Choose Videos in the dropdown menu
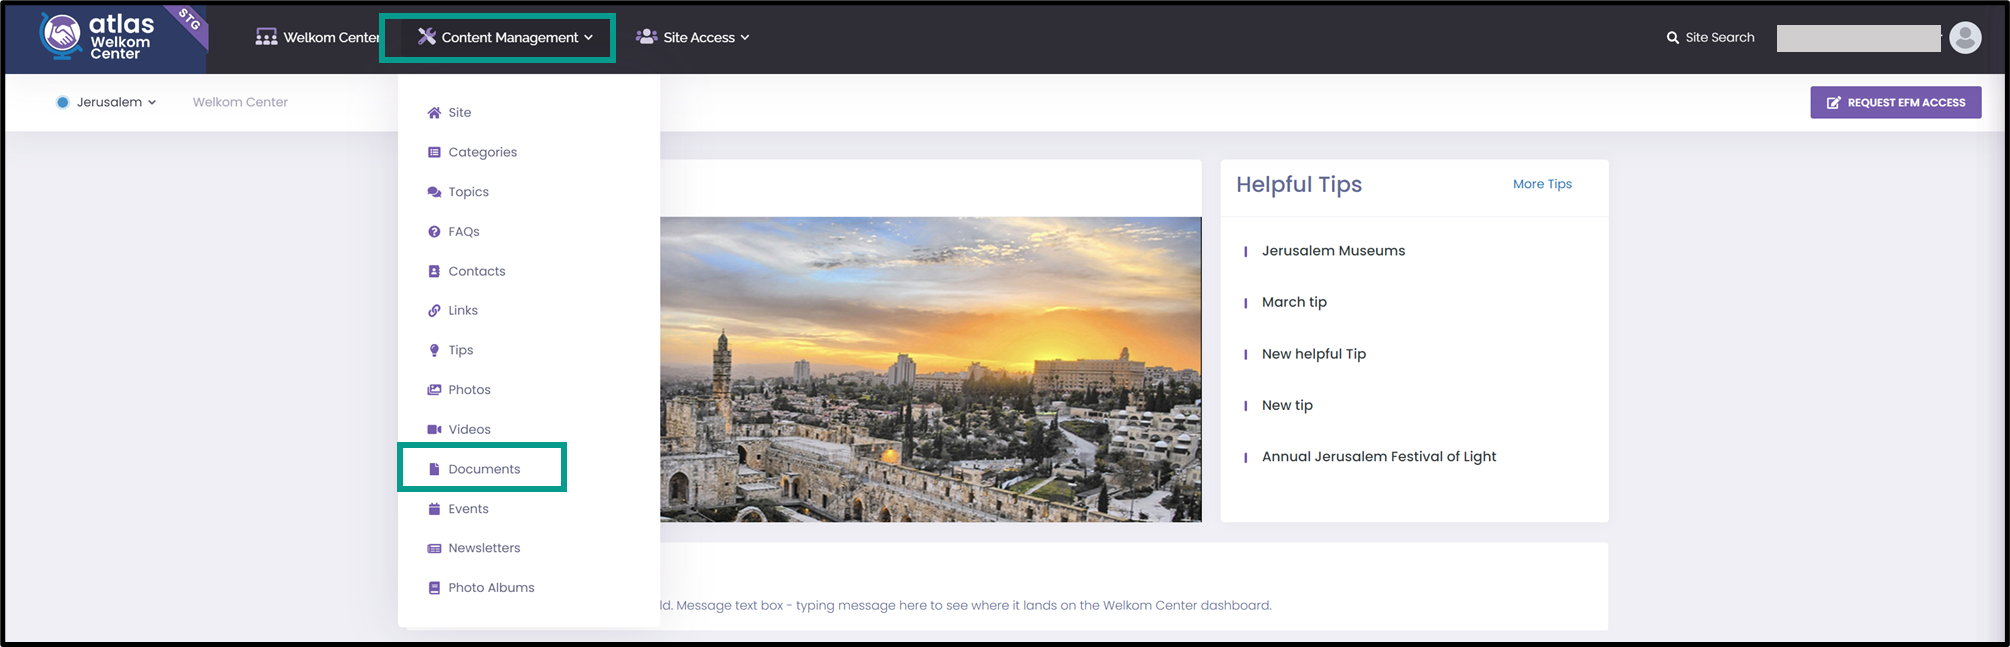The height and width of the screenshot is (647, 2010). click(x=470, y=429)
